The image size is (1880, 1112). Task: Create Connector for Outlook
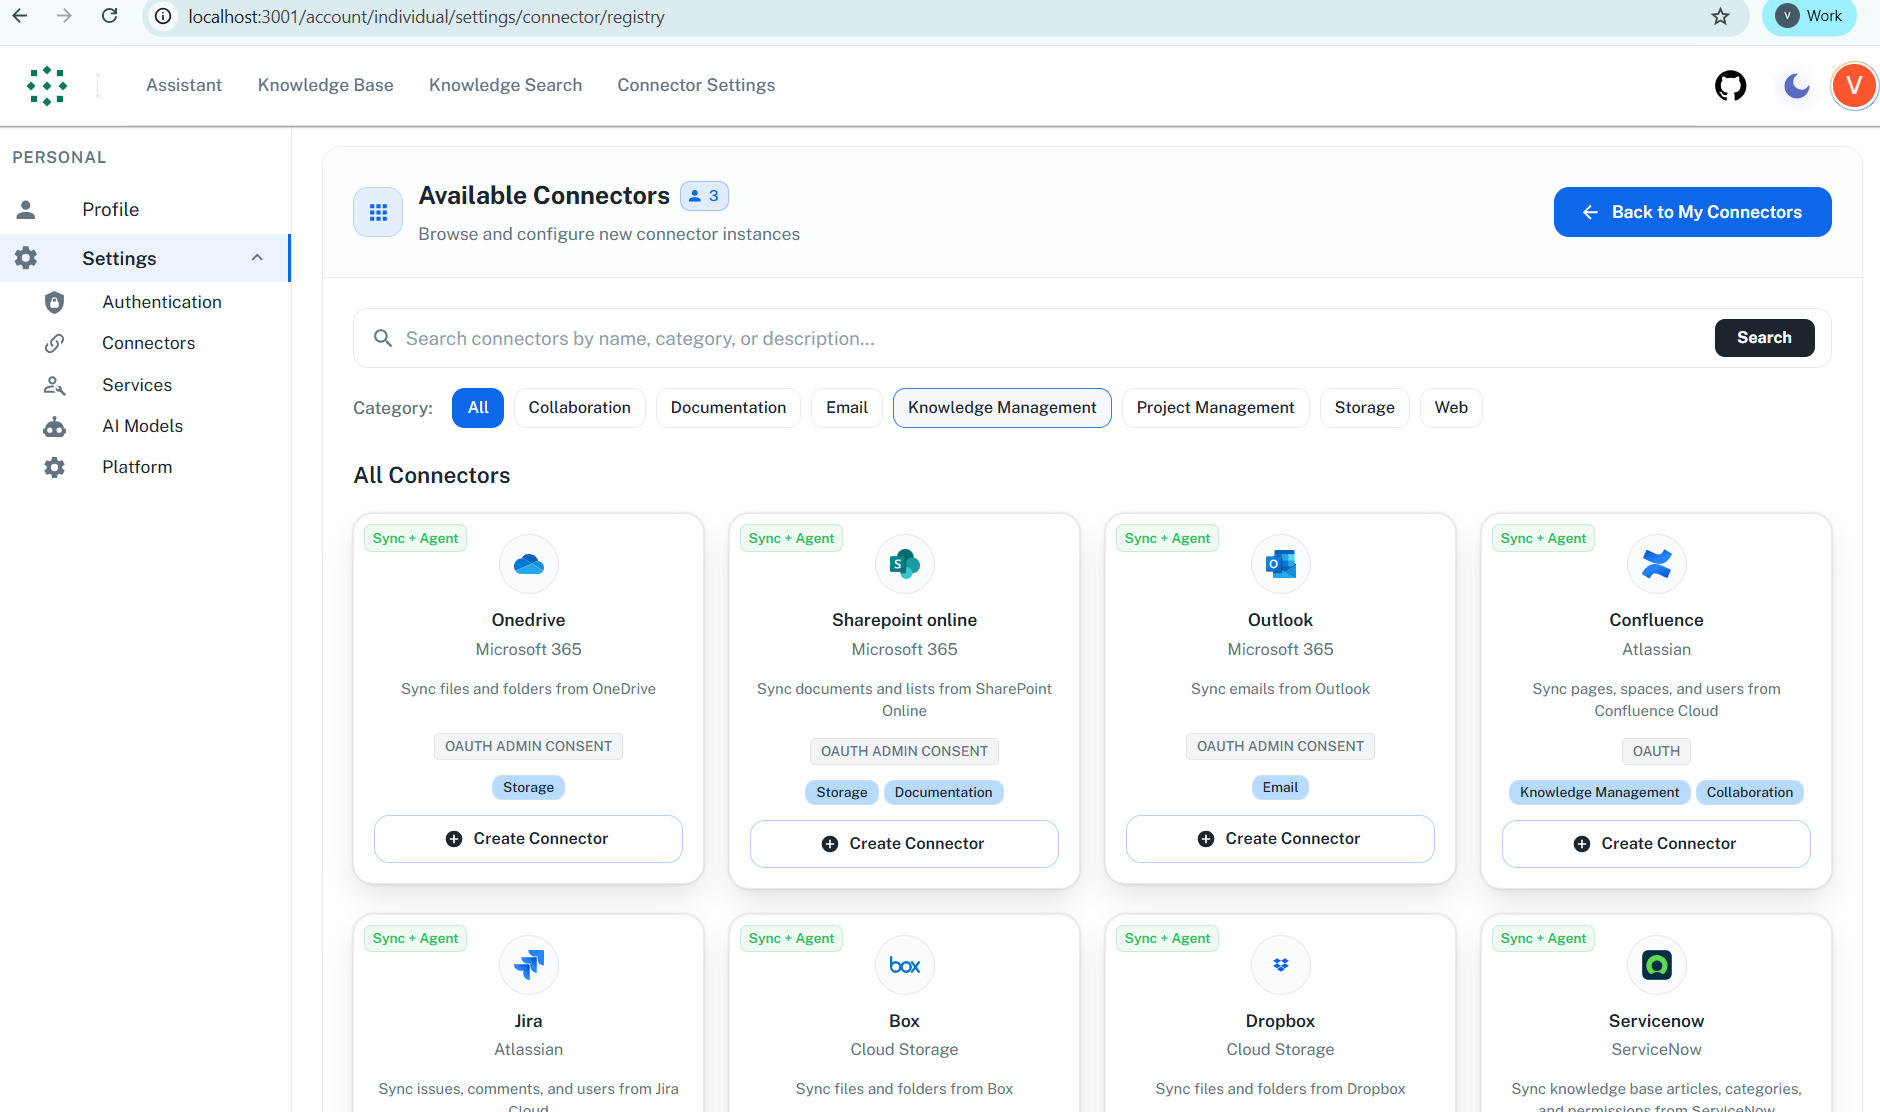pos(1280,838)
